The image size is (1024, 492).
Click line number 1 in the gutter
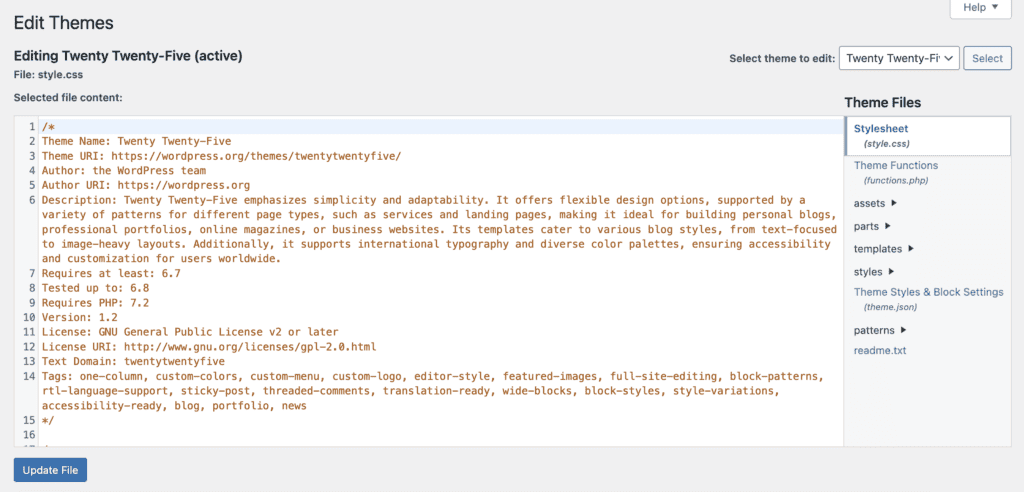click(31, 127)
